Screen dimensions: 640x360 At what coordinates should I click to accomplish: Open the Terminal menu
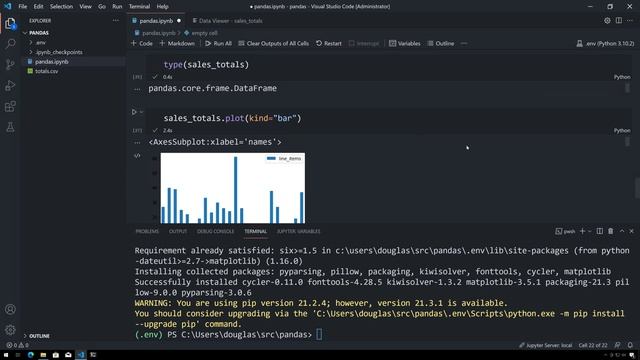coord(139,7)
